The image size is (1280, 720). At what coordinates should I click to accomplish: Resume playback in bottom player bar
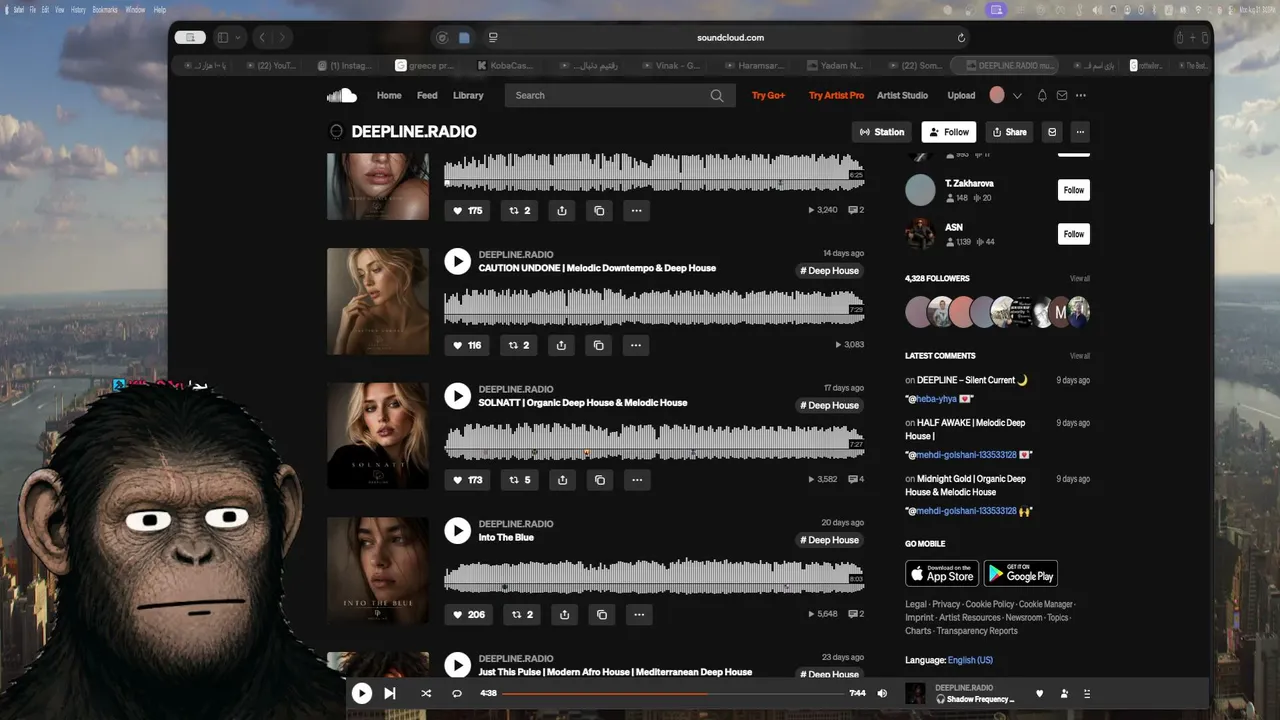click(362, 693)
